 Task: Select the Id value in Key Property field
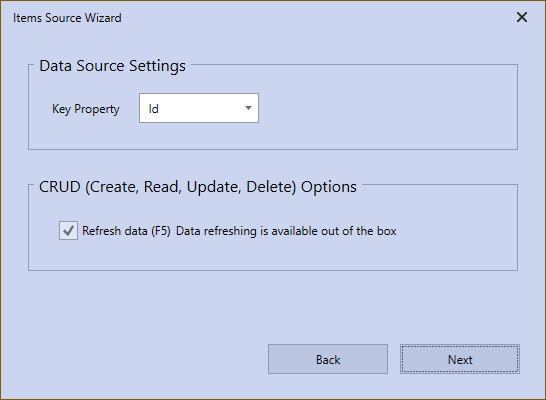(154, 109)
